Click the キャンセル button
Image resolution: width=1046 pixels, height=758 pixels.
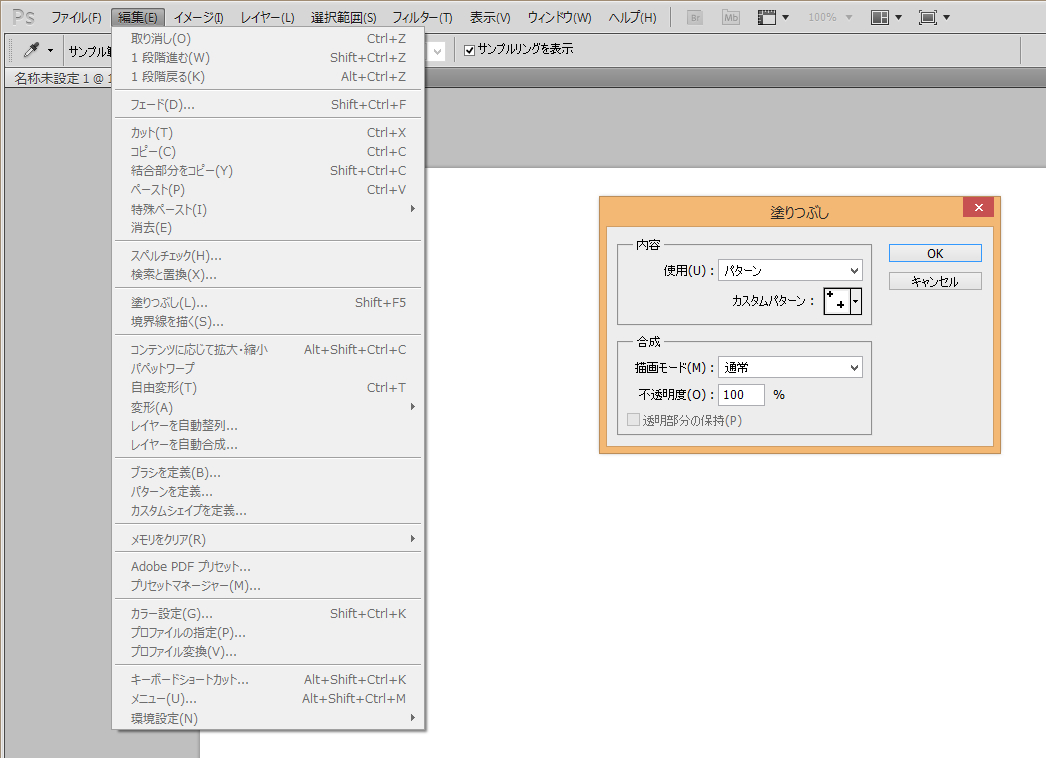click(x=935, y=282)
